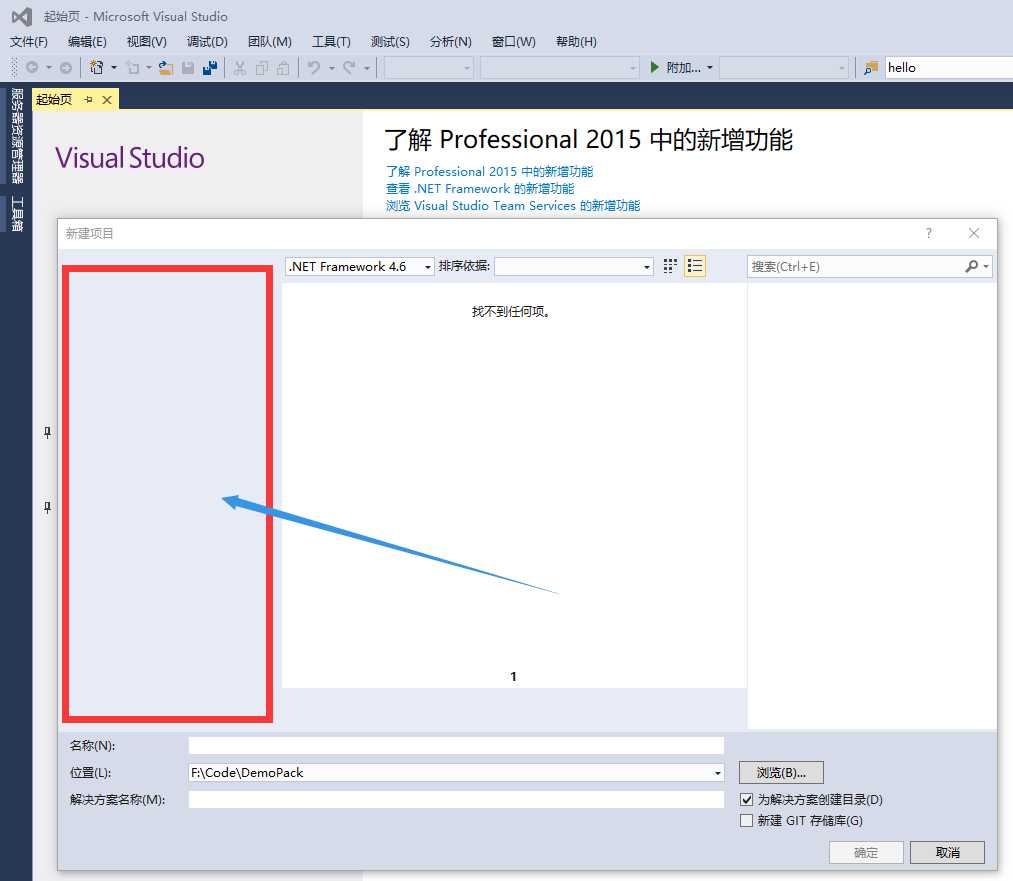Image resolution: width=1013 pixels, height=881 pixels.
Task: Open the Redo history dropdown arrow
Action: [366, 67]
